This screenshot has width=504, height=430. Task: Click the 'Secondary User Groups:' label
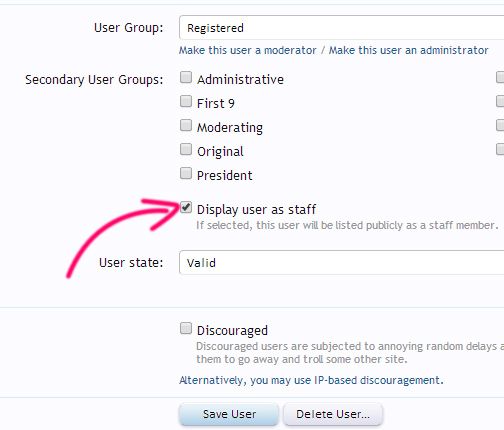(x=94, y=80)
